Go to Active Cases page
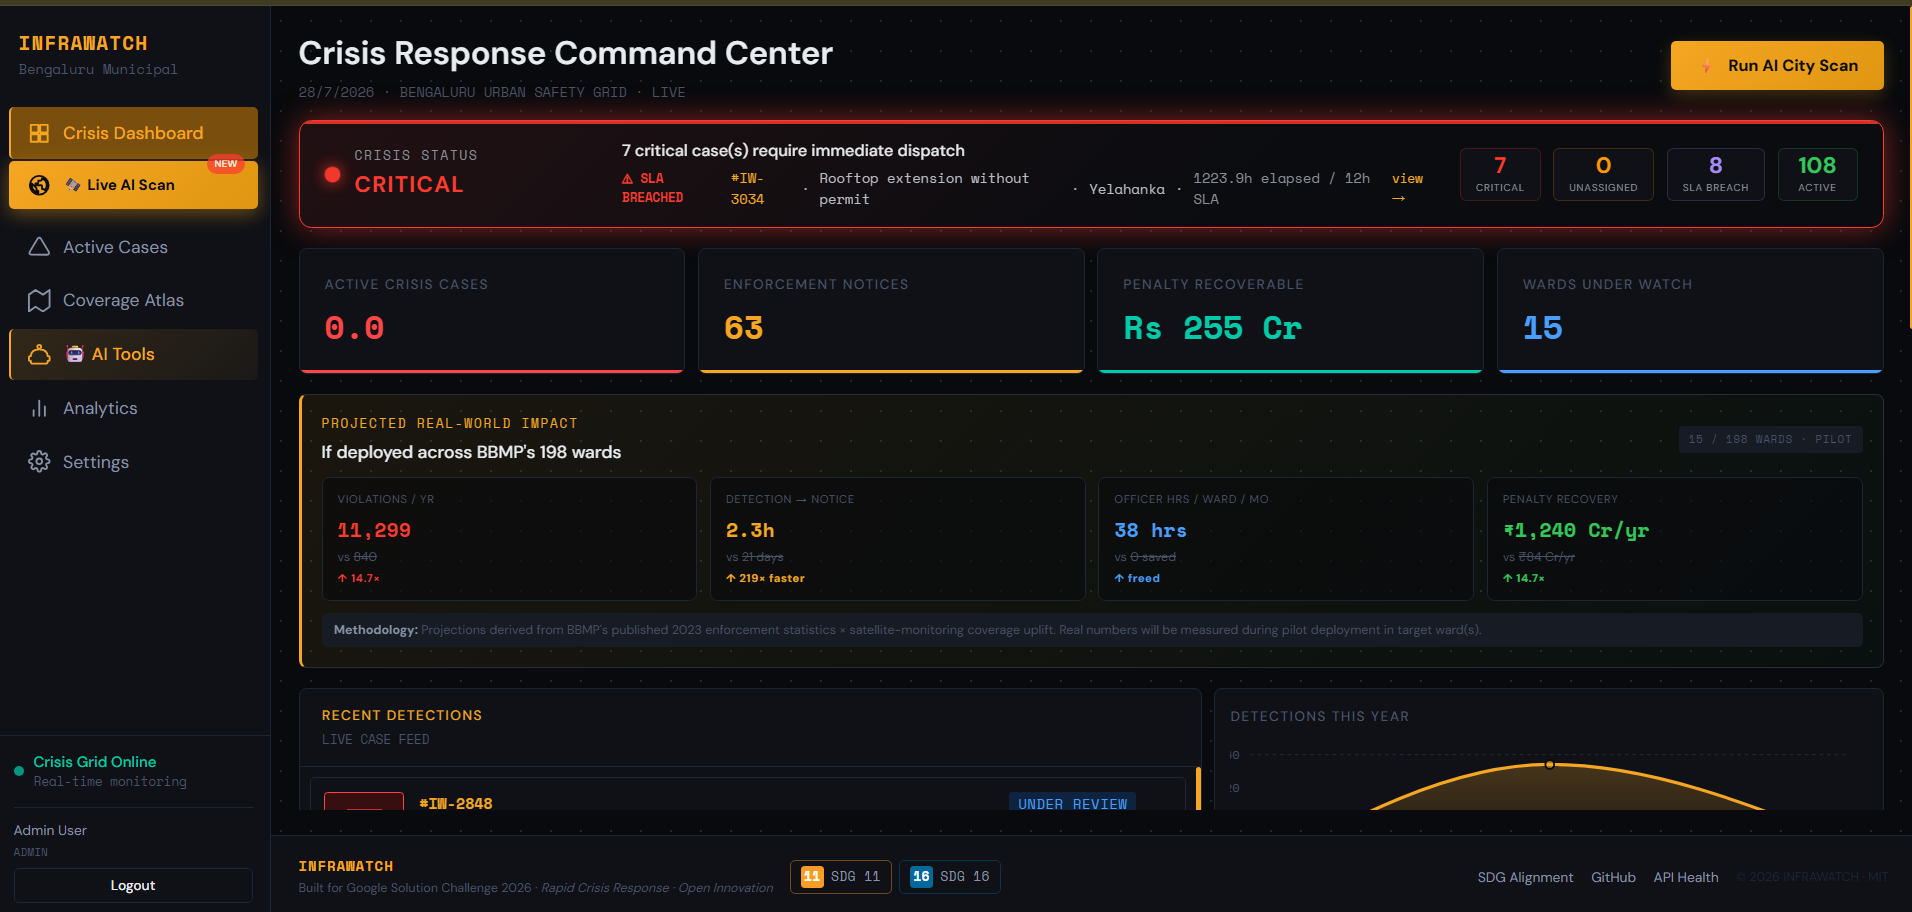 133,247
